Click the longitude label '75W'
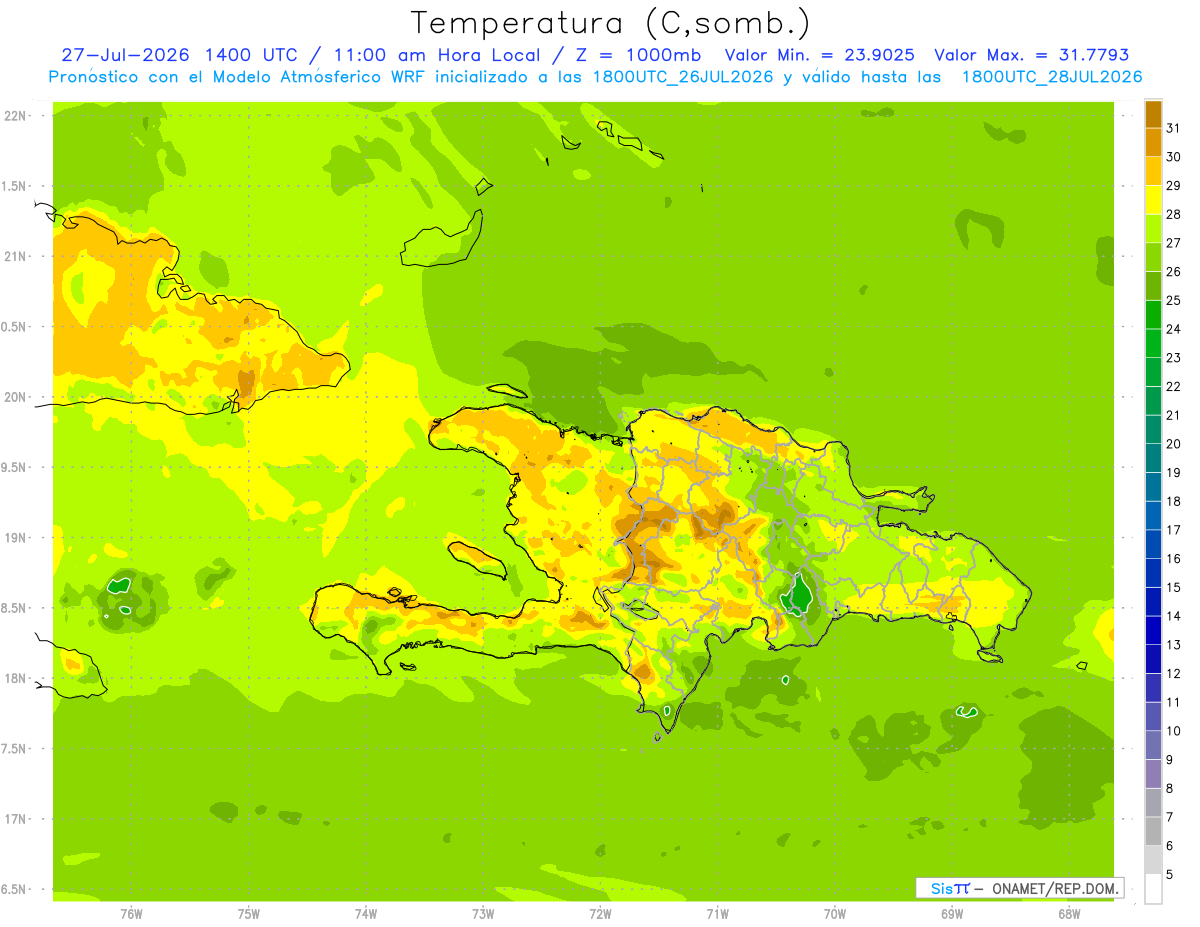This screenshot has height=927, width=1200. 249,915
